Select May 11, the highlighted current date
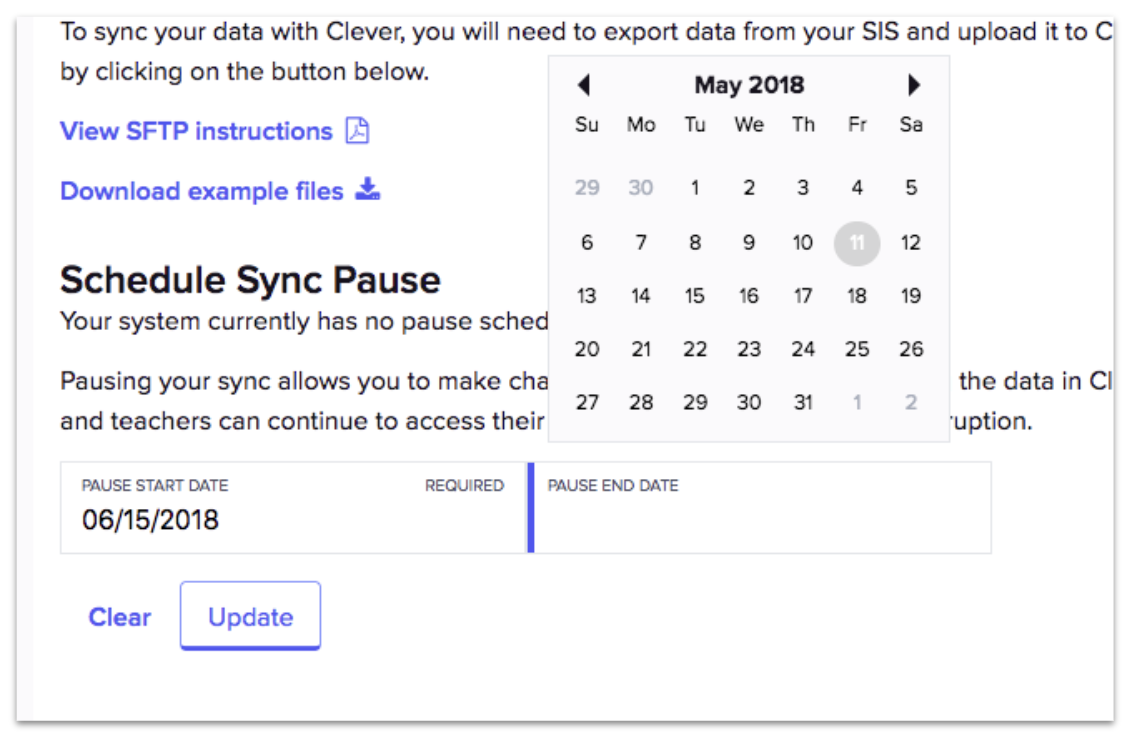This screenshot has height=738, width=1130. 856,242
